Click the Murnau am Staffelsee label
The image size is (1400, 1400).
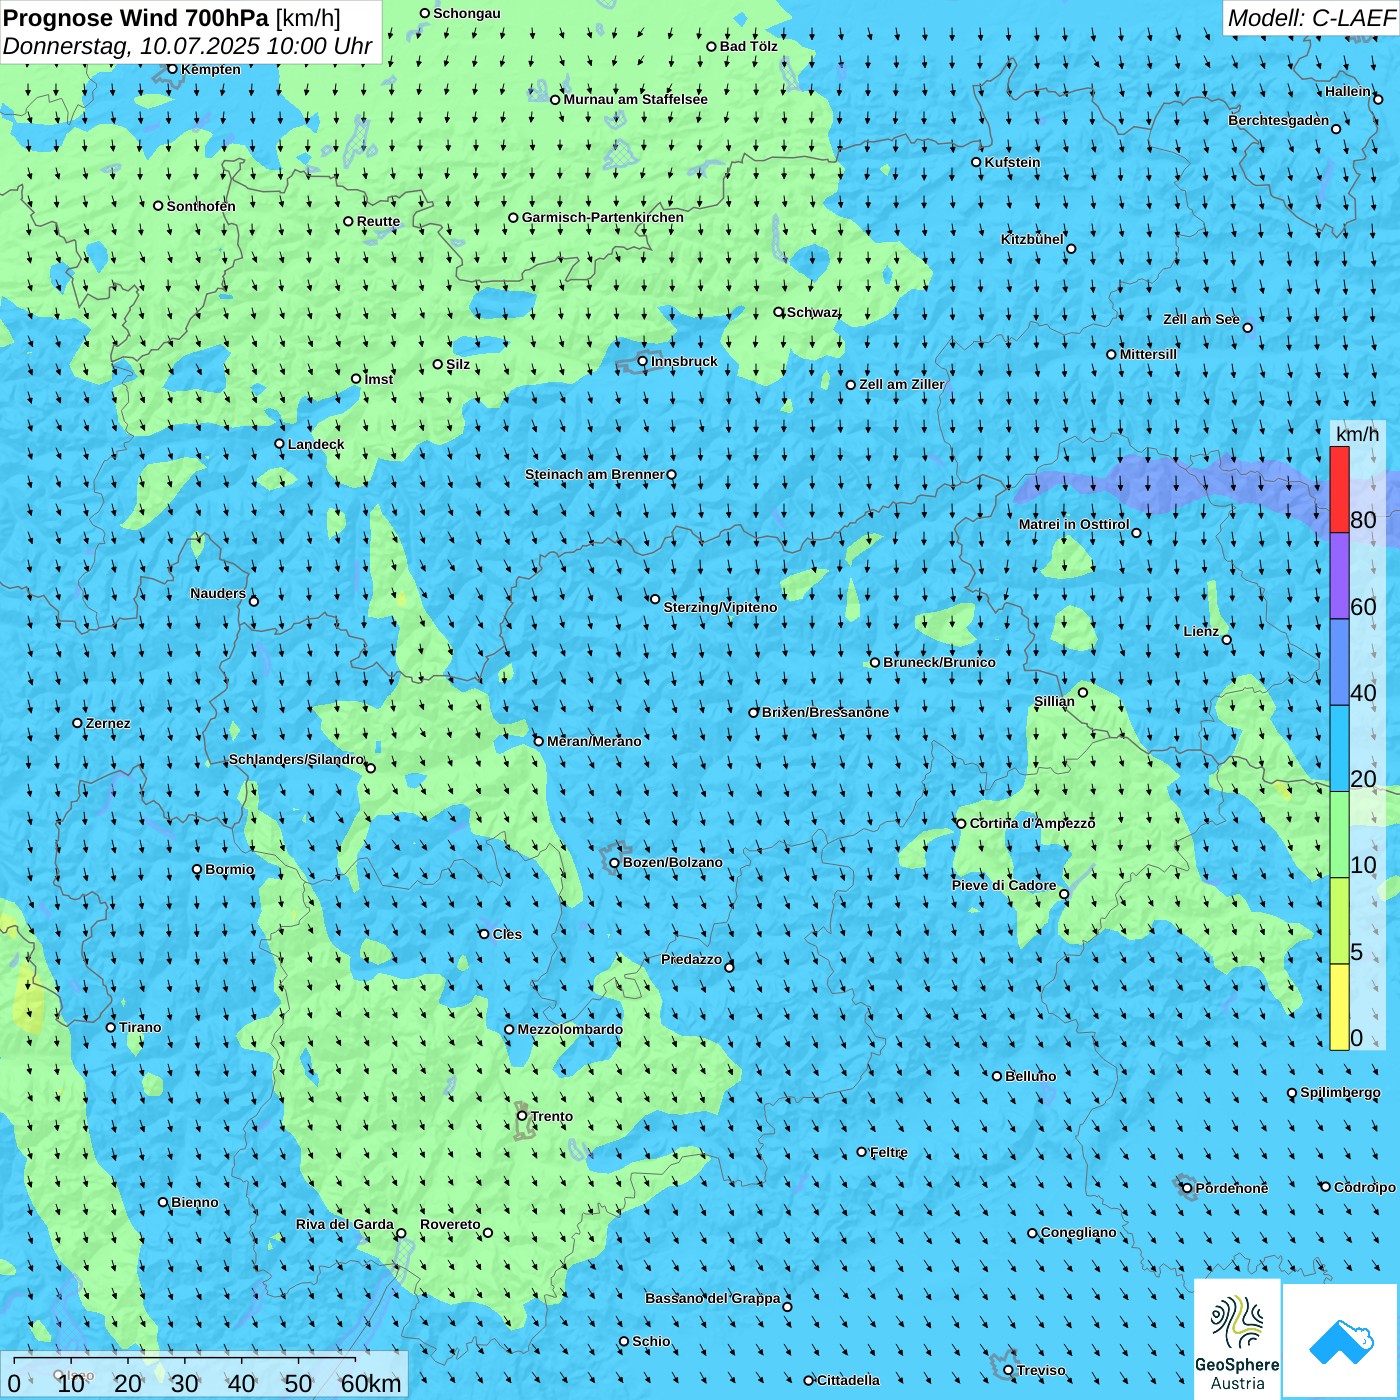[635, 99]
